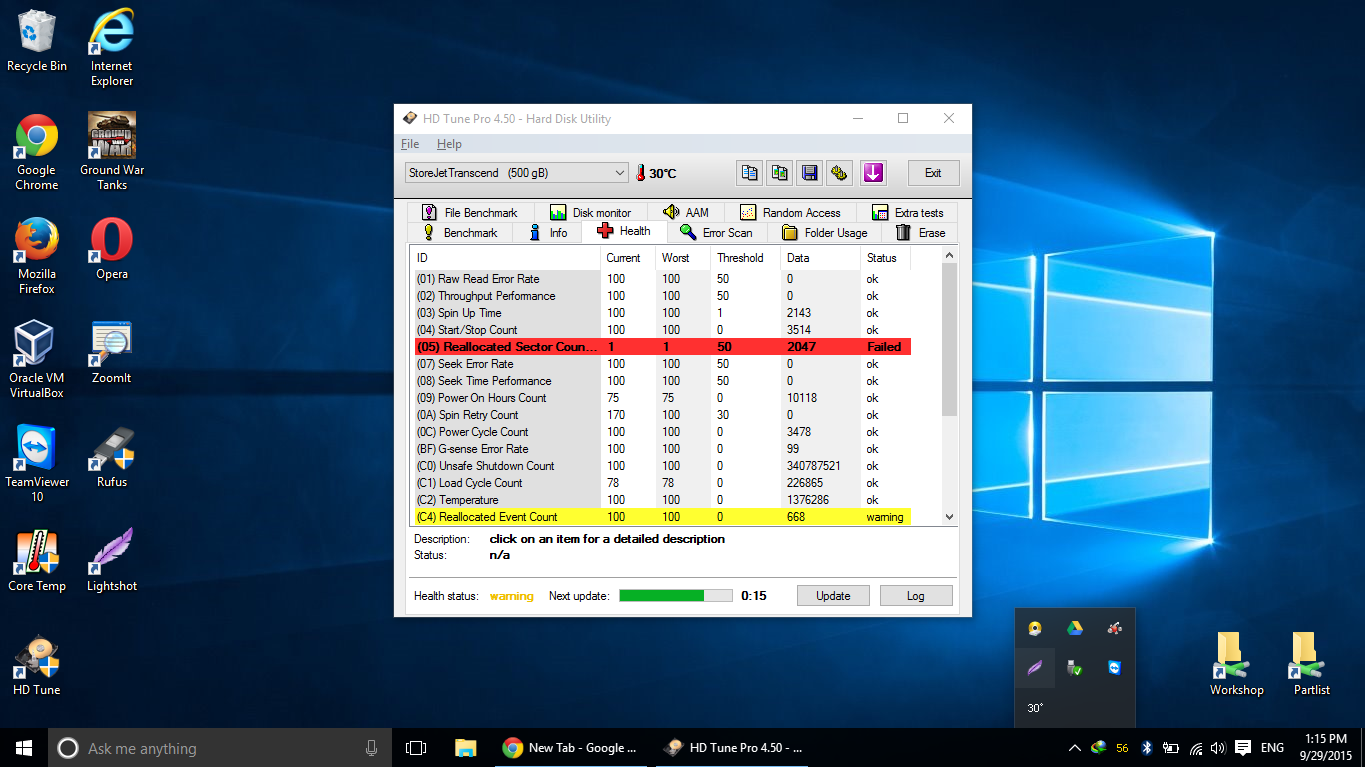The height and width of the screenshot is (767, 1365).
Task: Click the Next update progress bar
Action: pyautogui.click(x=675, y=596)
